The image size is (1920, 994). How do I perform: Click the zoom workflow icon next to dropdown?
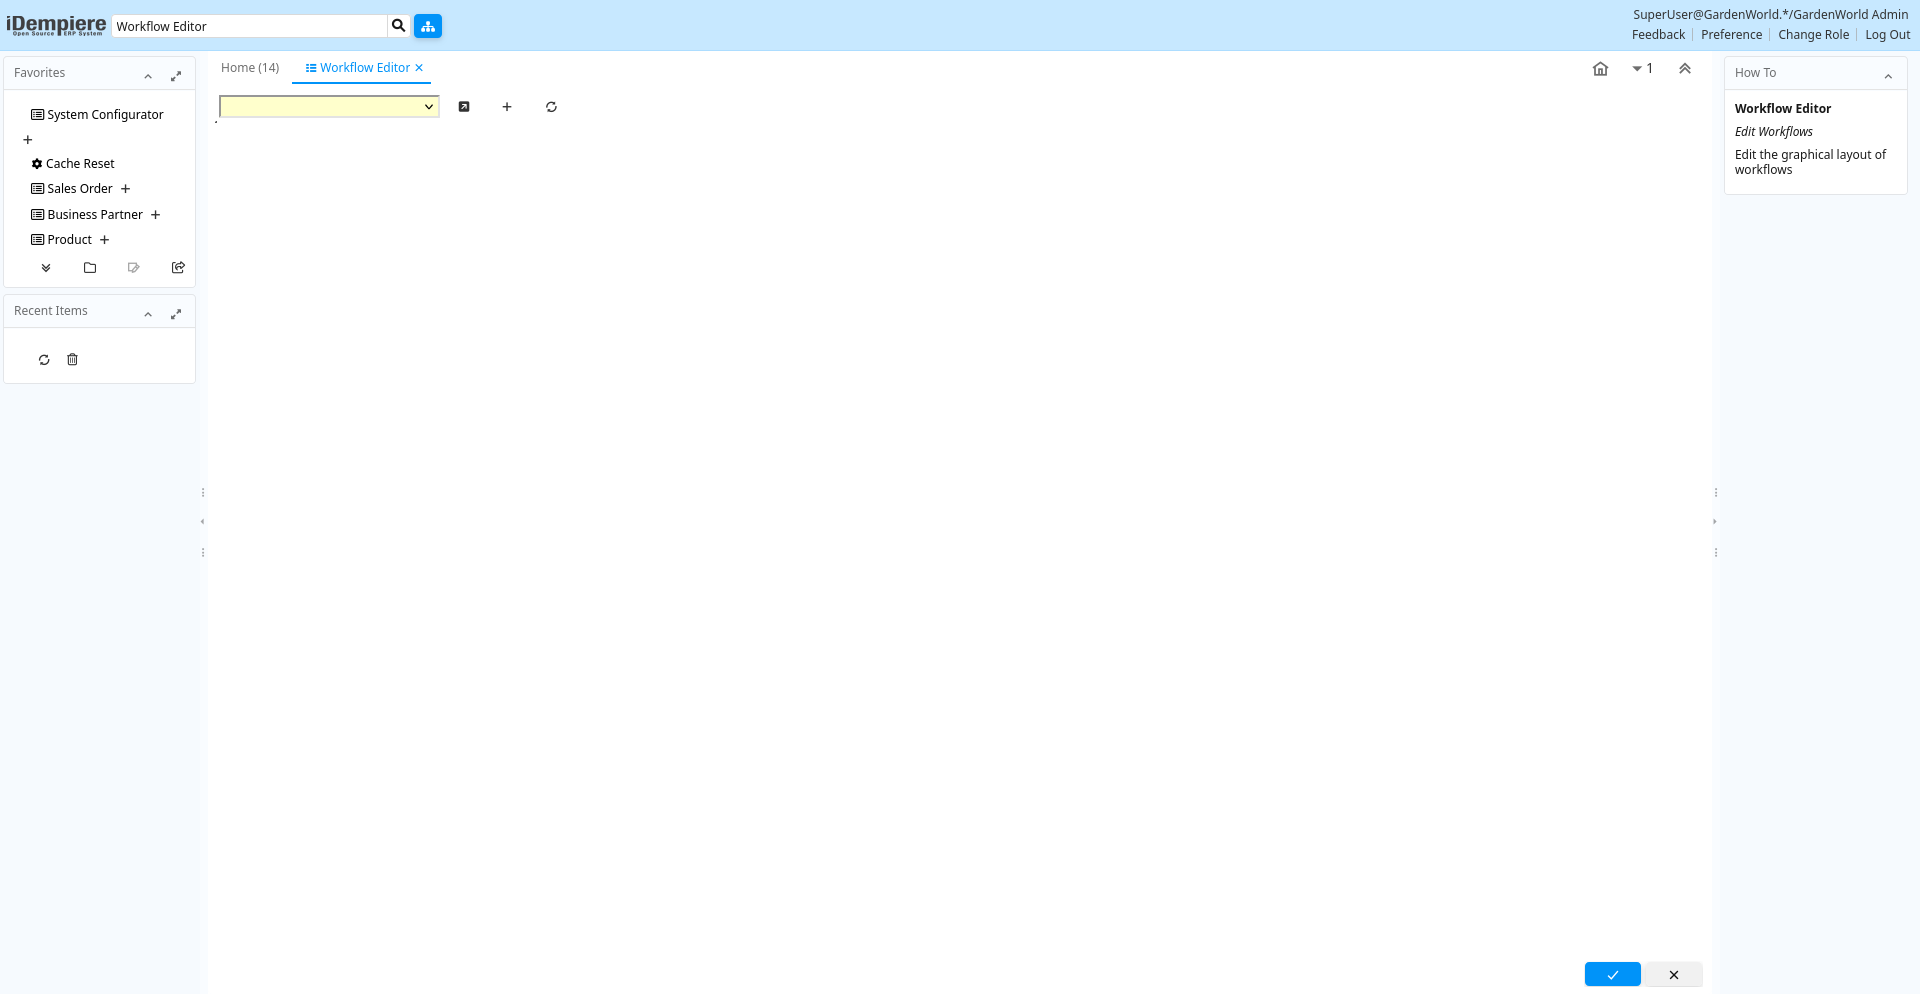pyautogui.click(x=464, y=107)
